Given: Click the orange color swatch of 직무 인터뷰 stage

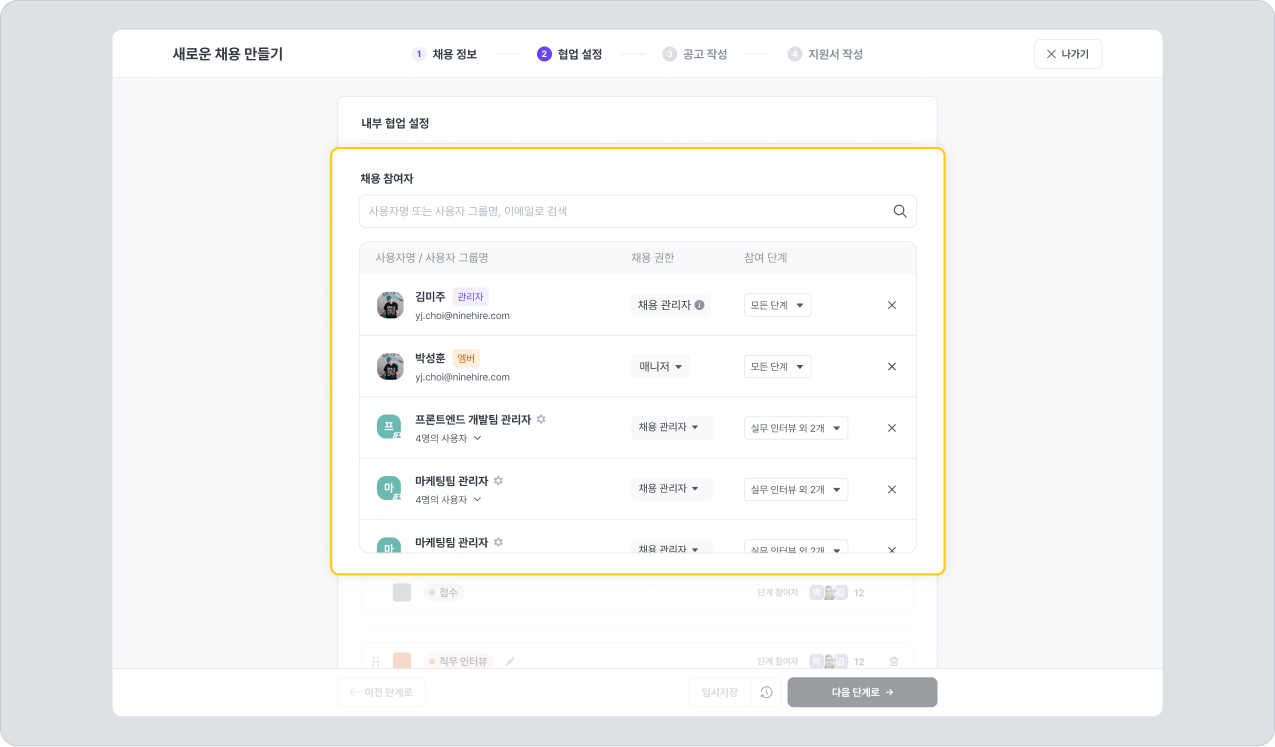Looking at the screenshot, I should (x=402, y=661).
